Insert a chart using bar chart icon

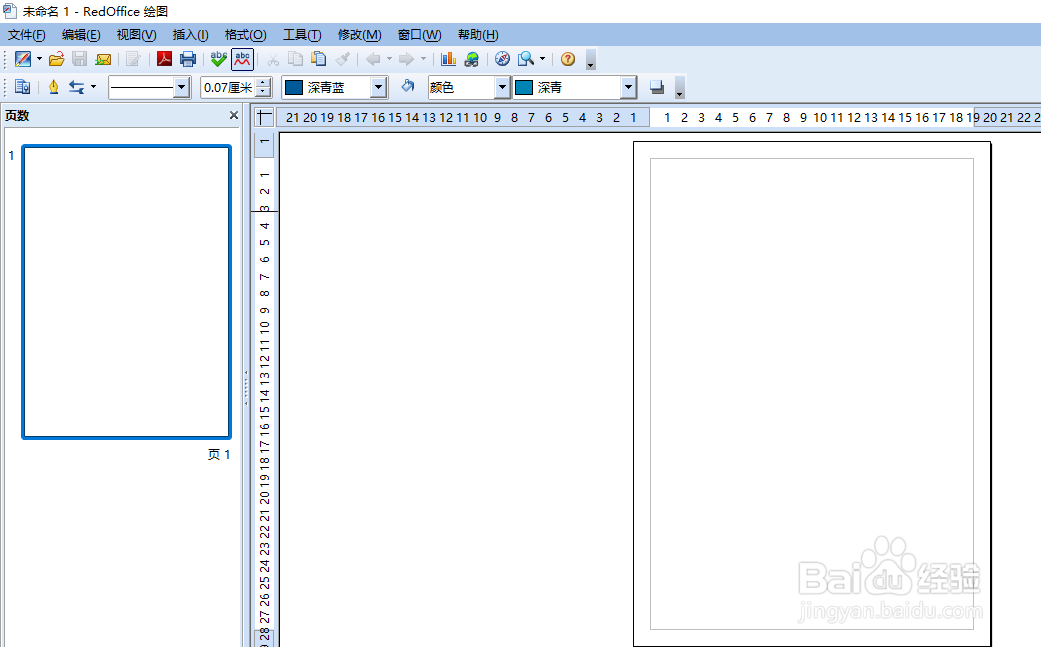point(448,59)
